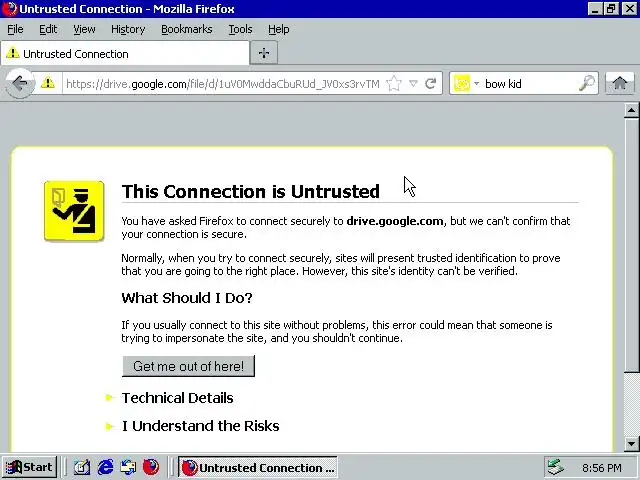This screenshot has height=480, width=640.
Task: Click the scrollbar up arrow
Action: (631, 110)
